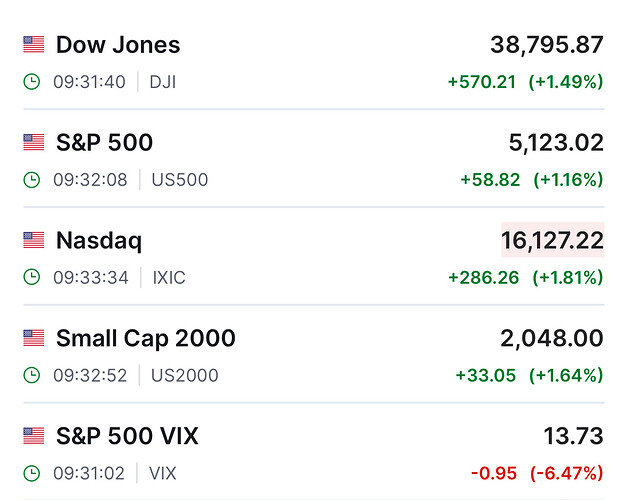This screenshot has height=500, width=628.
Task: Click the clock icon next to 09:32:08
Action: [32, 180]
